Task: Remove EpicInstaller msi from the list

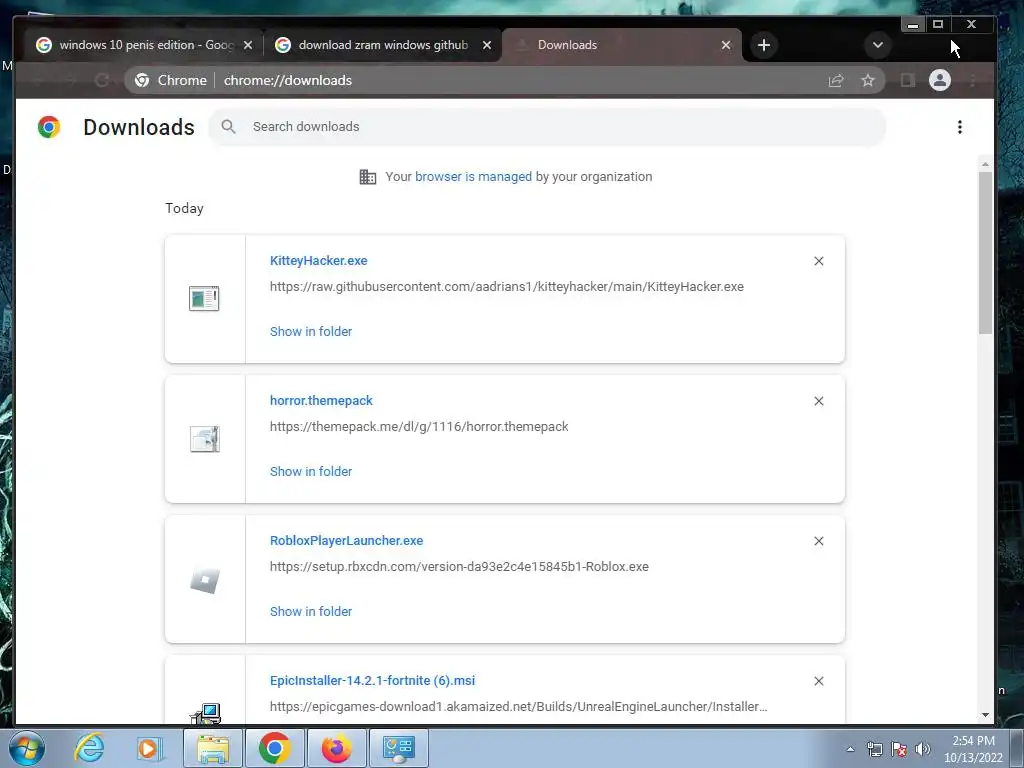Action: 818,681
